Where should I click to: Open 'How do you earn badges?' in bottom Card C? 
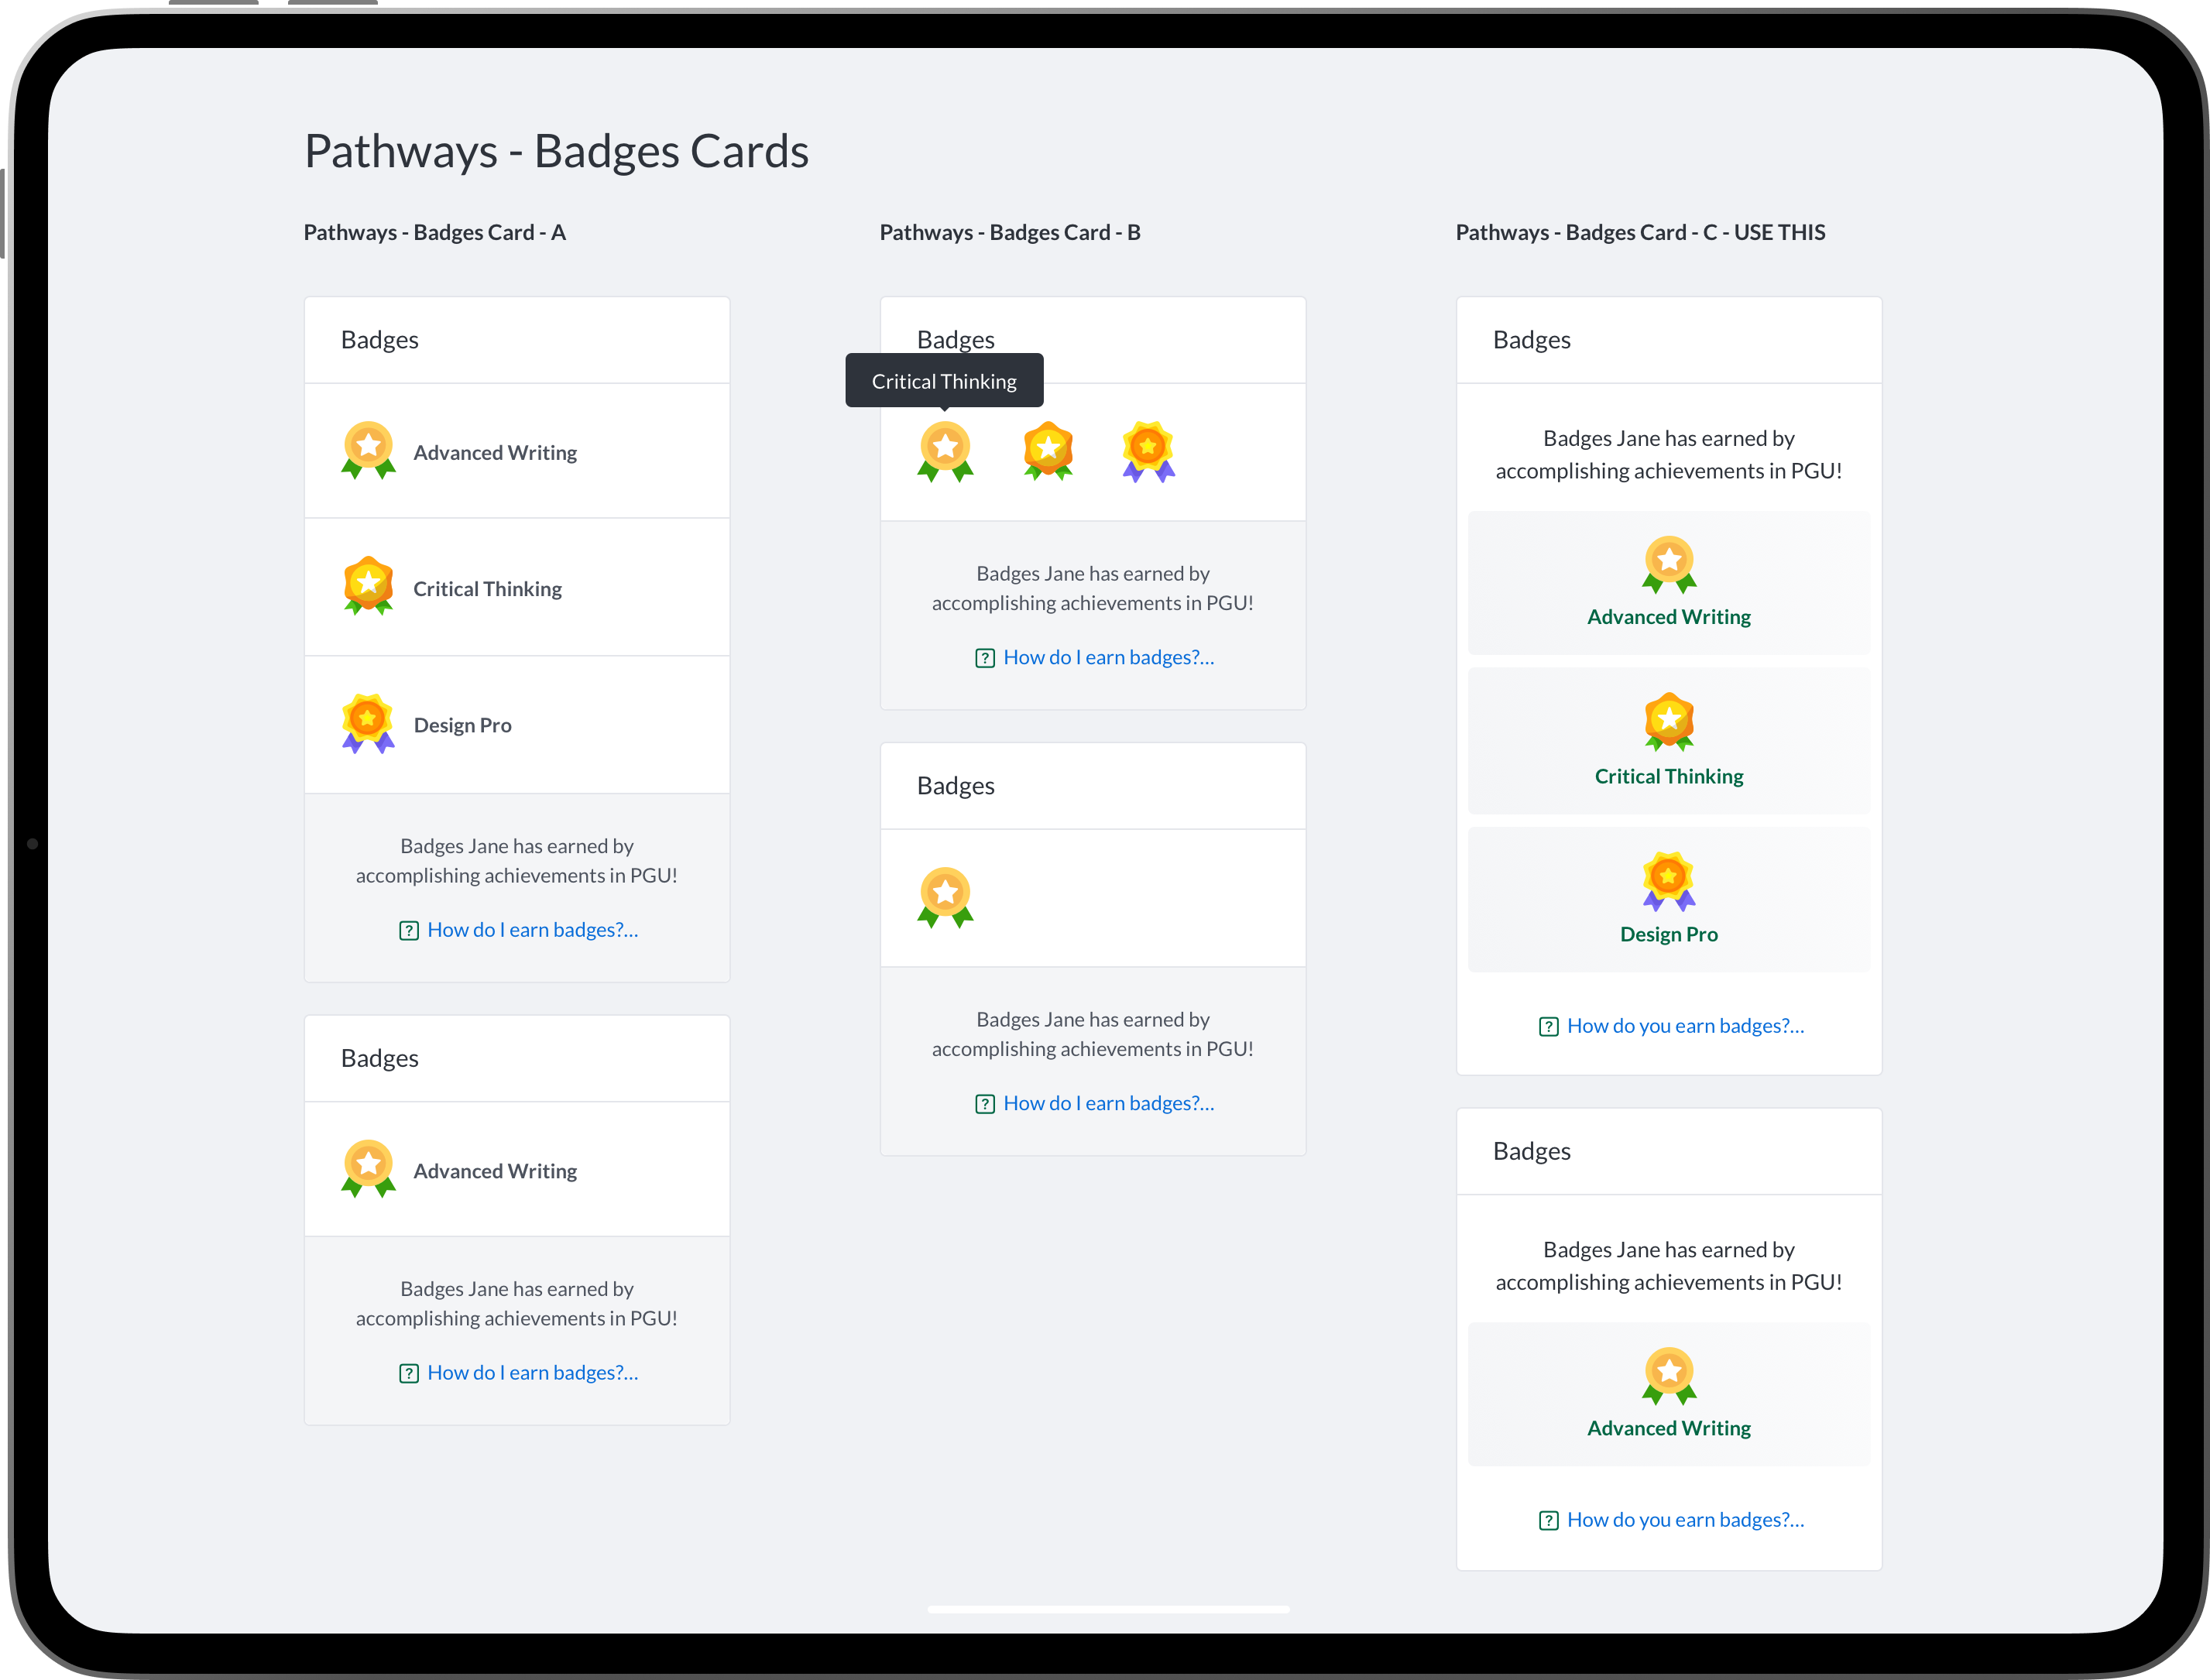point(1685,1520)
